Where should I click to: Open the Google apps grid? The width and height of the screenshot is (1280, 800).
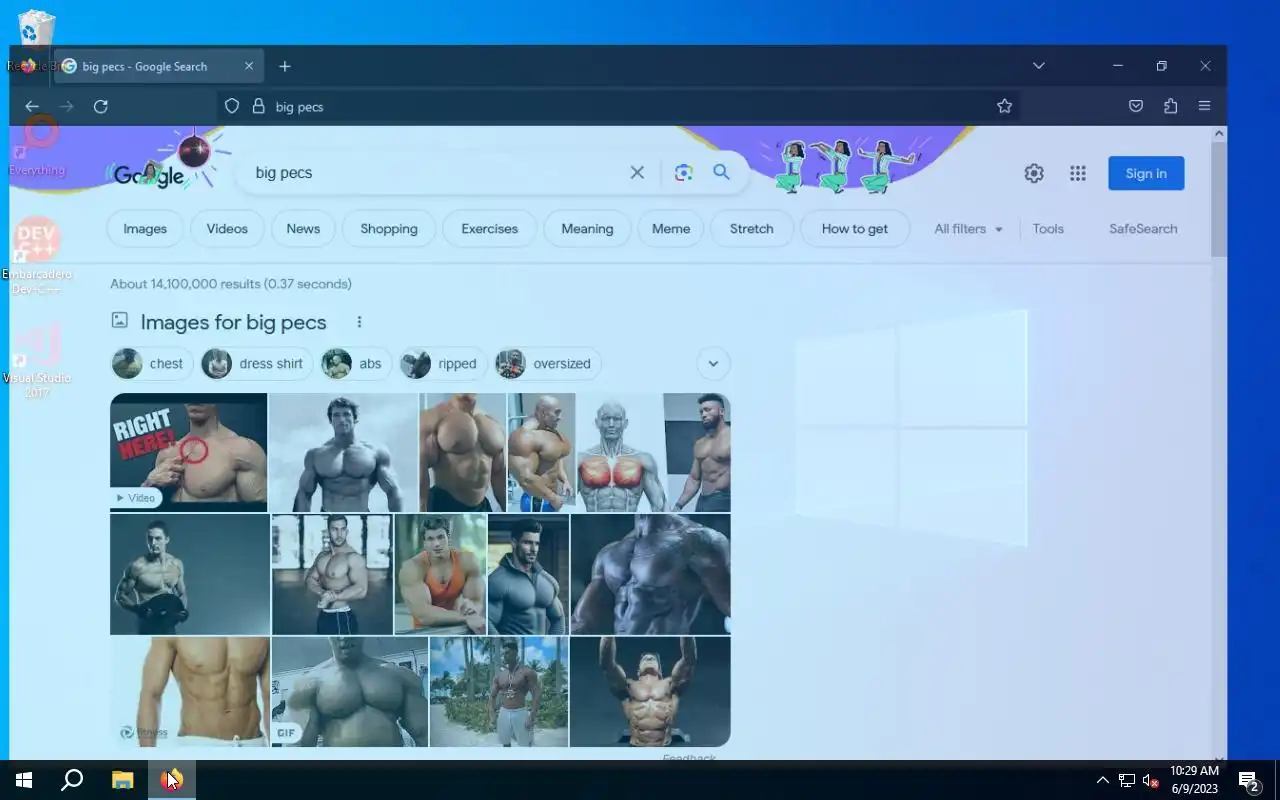coord(1077,173)
